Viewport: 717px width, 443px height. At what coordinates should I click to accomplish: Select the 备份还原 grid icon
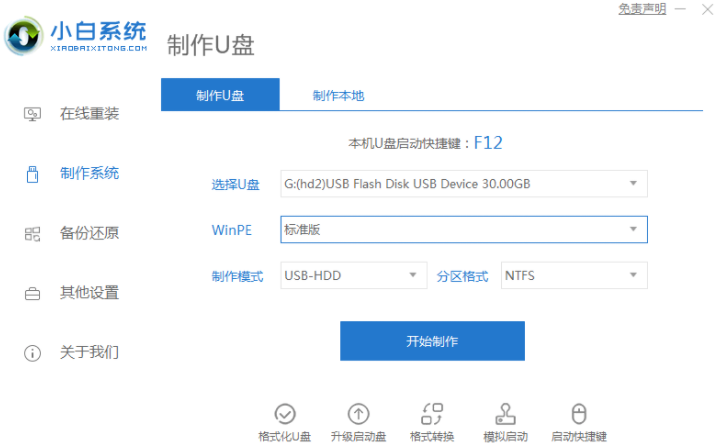(x=32, y=234)
